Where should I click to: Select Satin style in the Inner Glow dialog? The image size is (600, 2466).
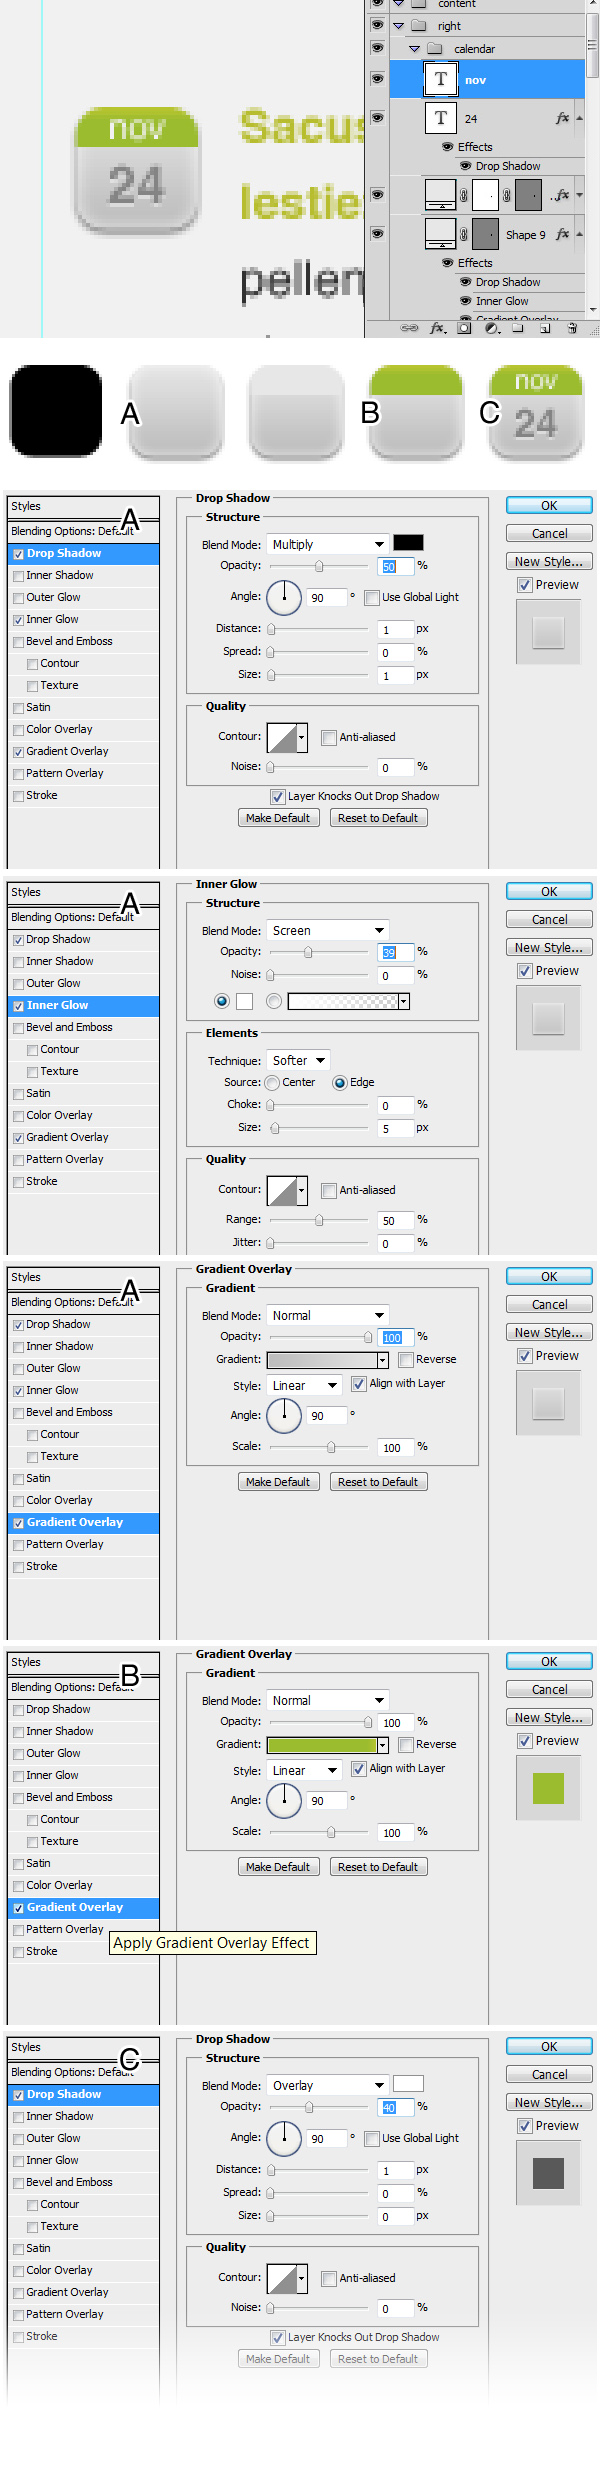(x=83, y=1093)
